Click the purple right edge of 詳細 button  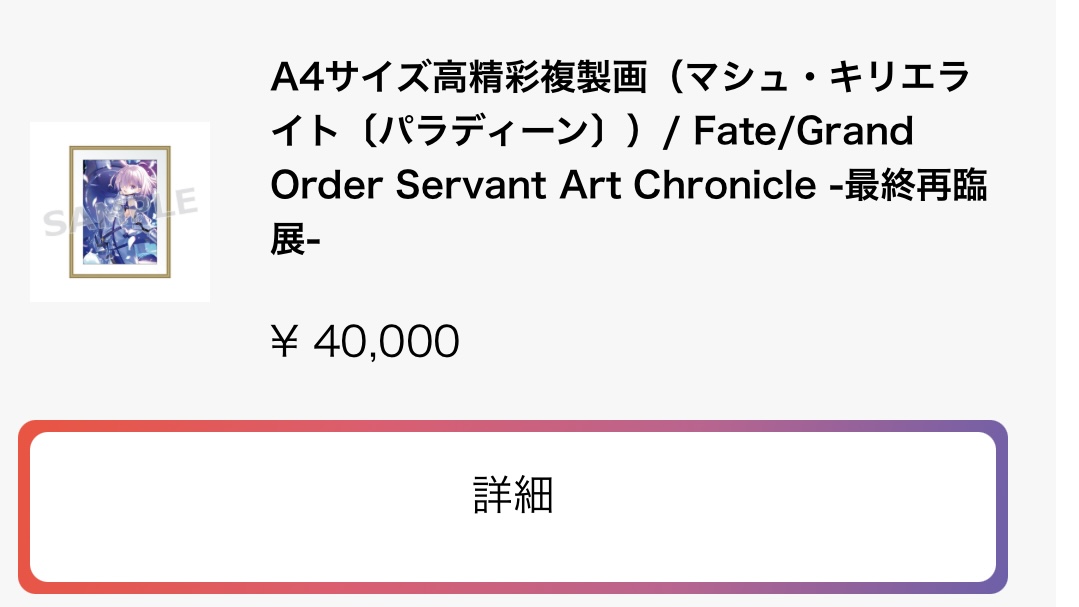(x=1002, y=507)
